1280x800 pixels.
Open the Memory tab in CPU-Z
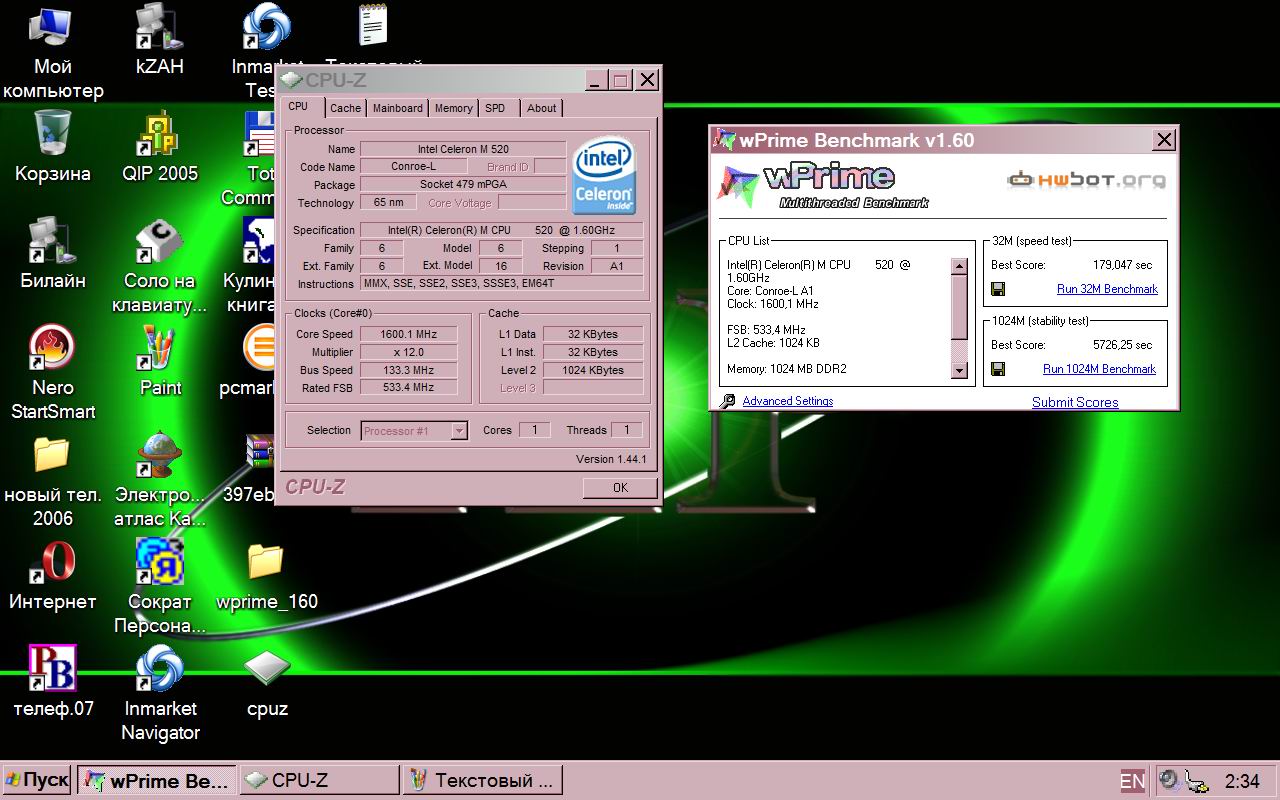click(x=453, y=108)
